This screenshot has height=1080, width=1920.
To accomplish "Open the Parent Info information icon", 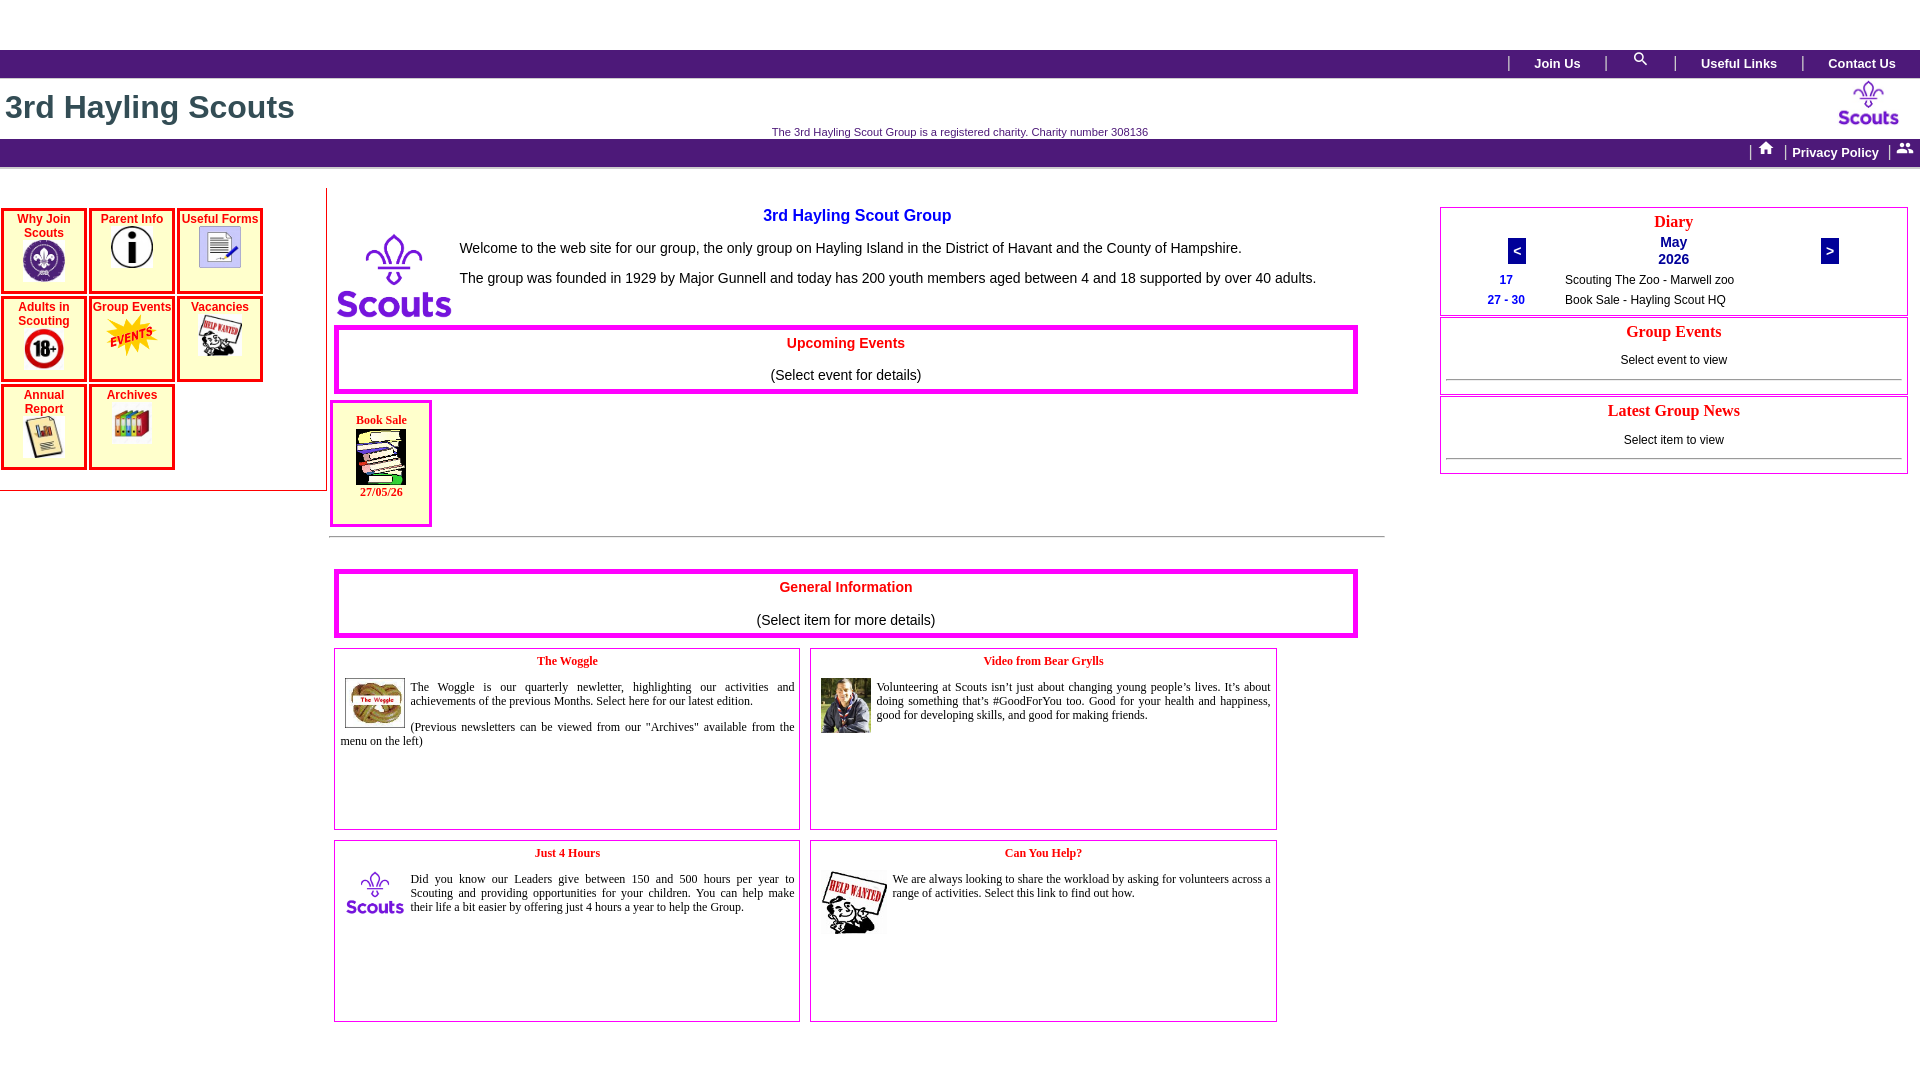I will point(132,247).
